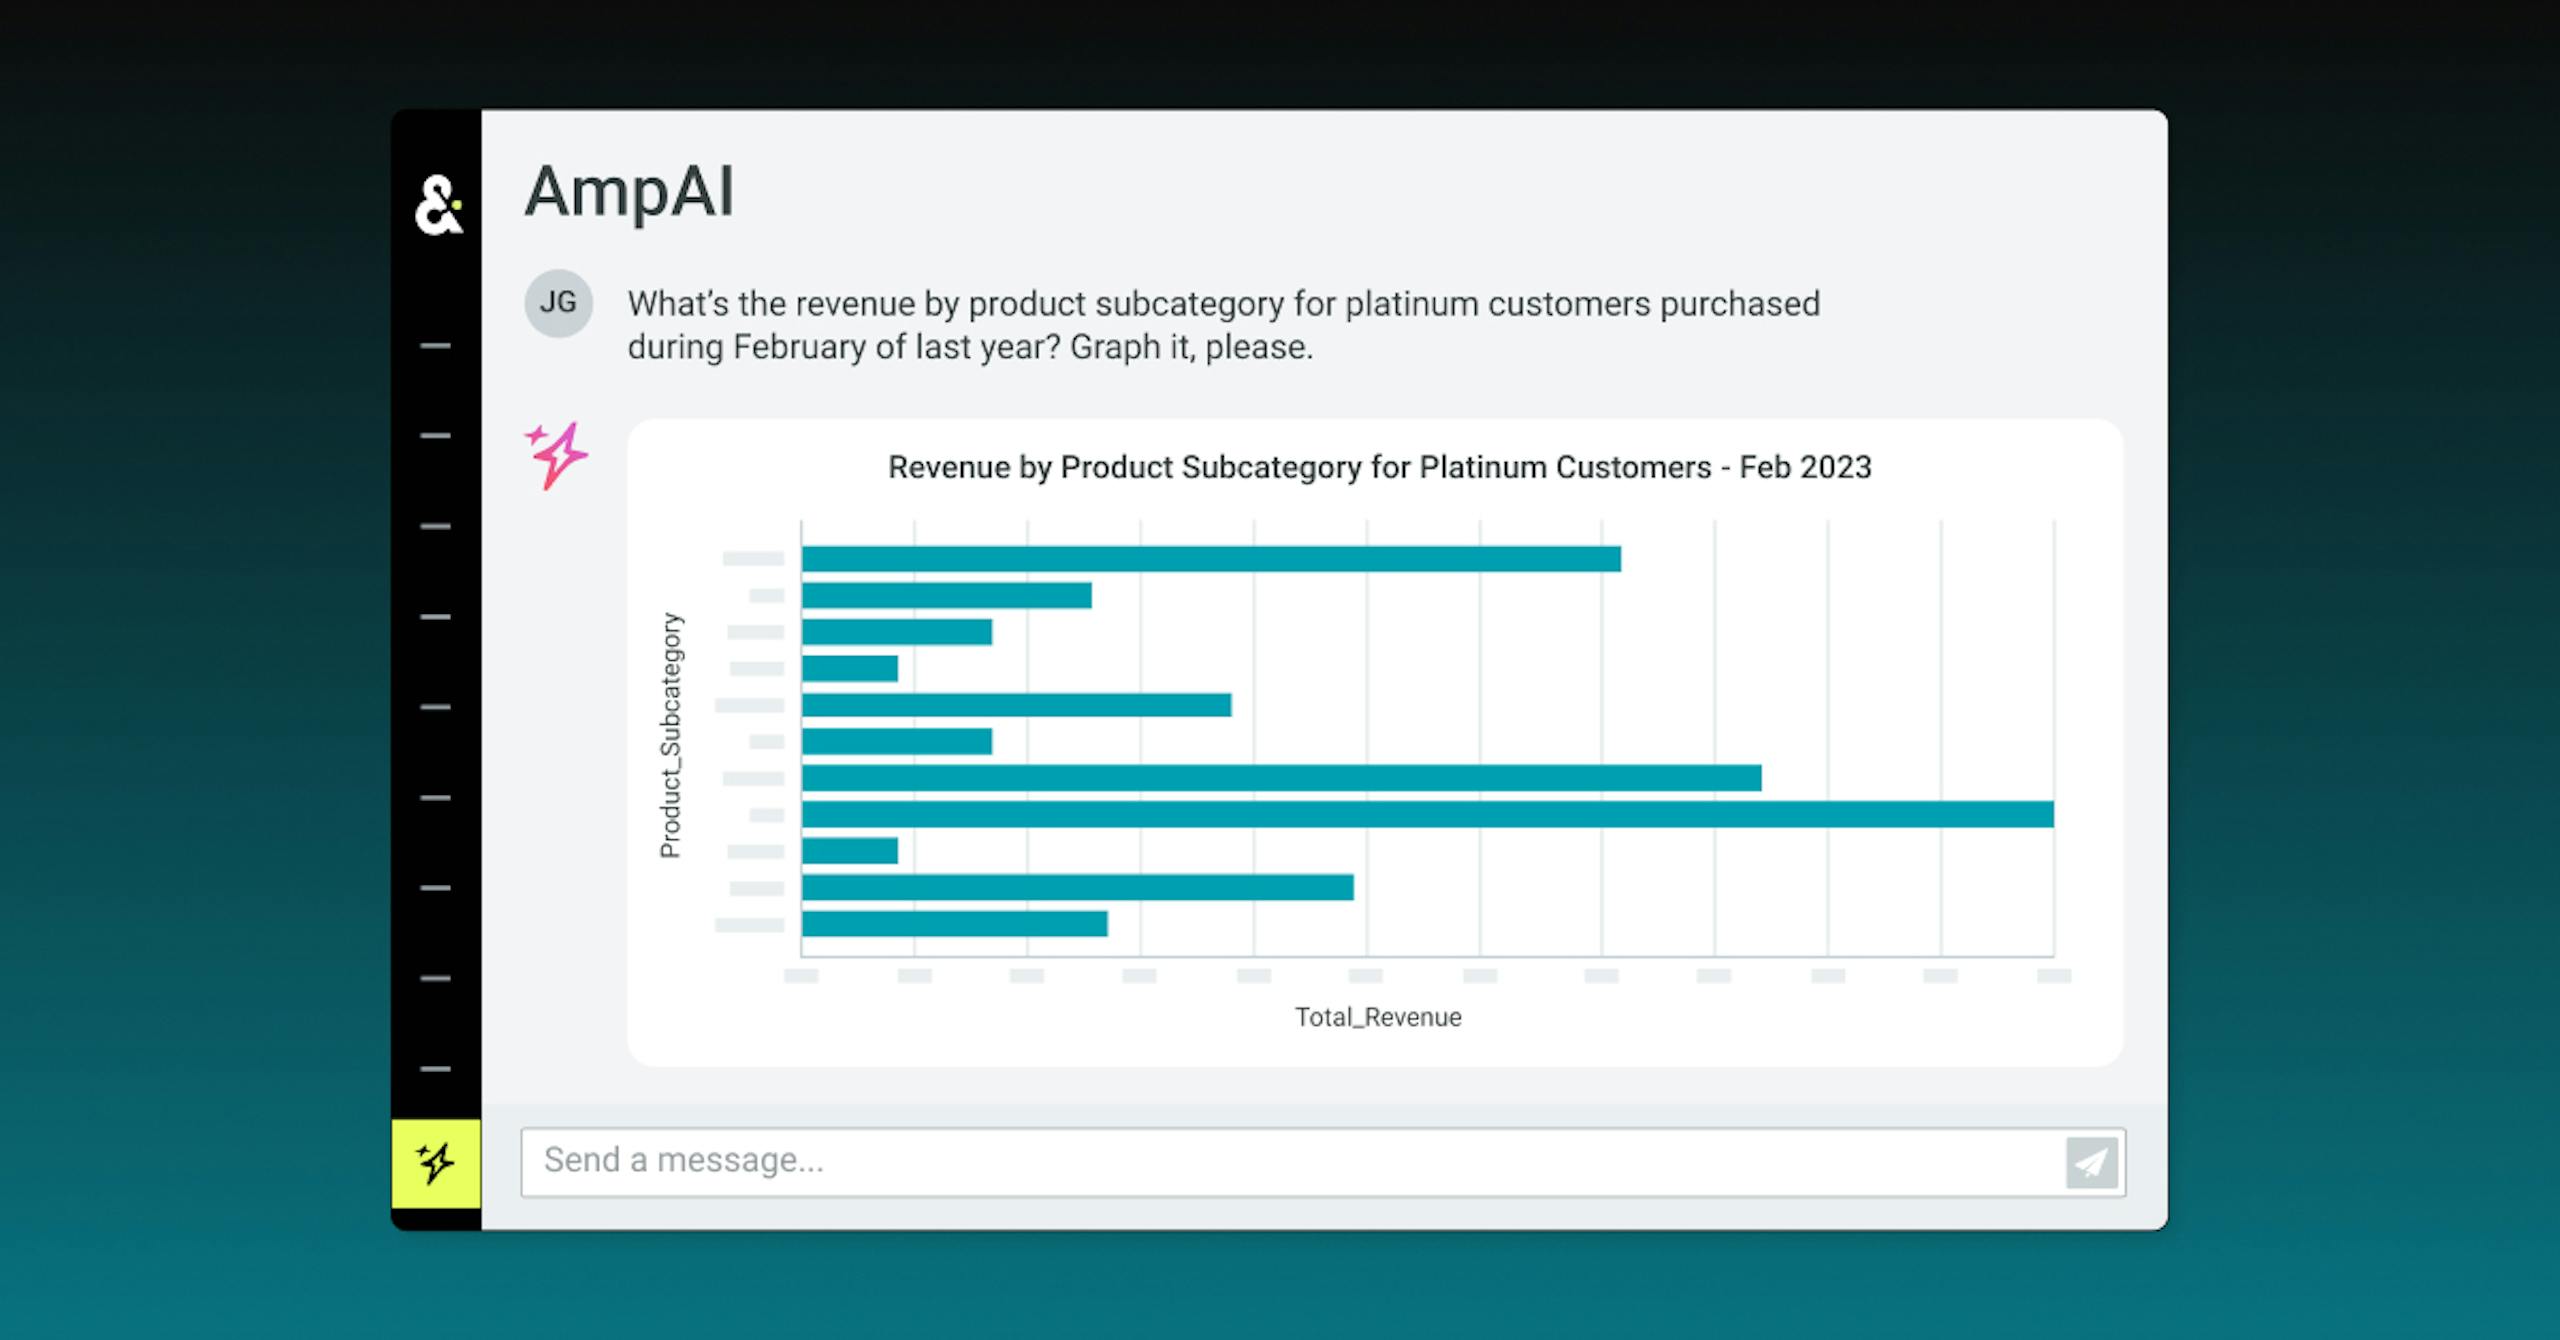Click the second-longest bar in the chart

click(x=1280, y=778)
